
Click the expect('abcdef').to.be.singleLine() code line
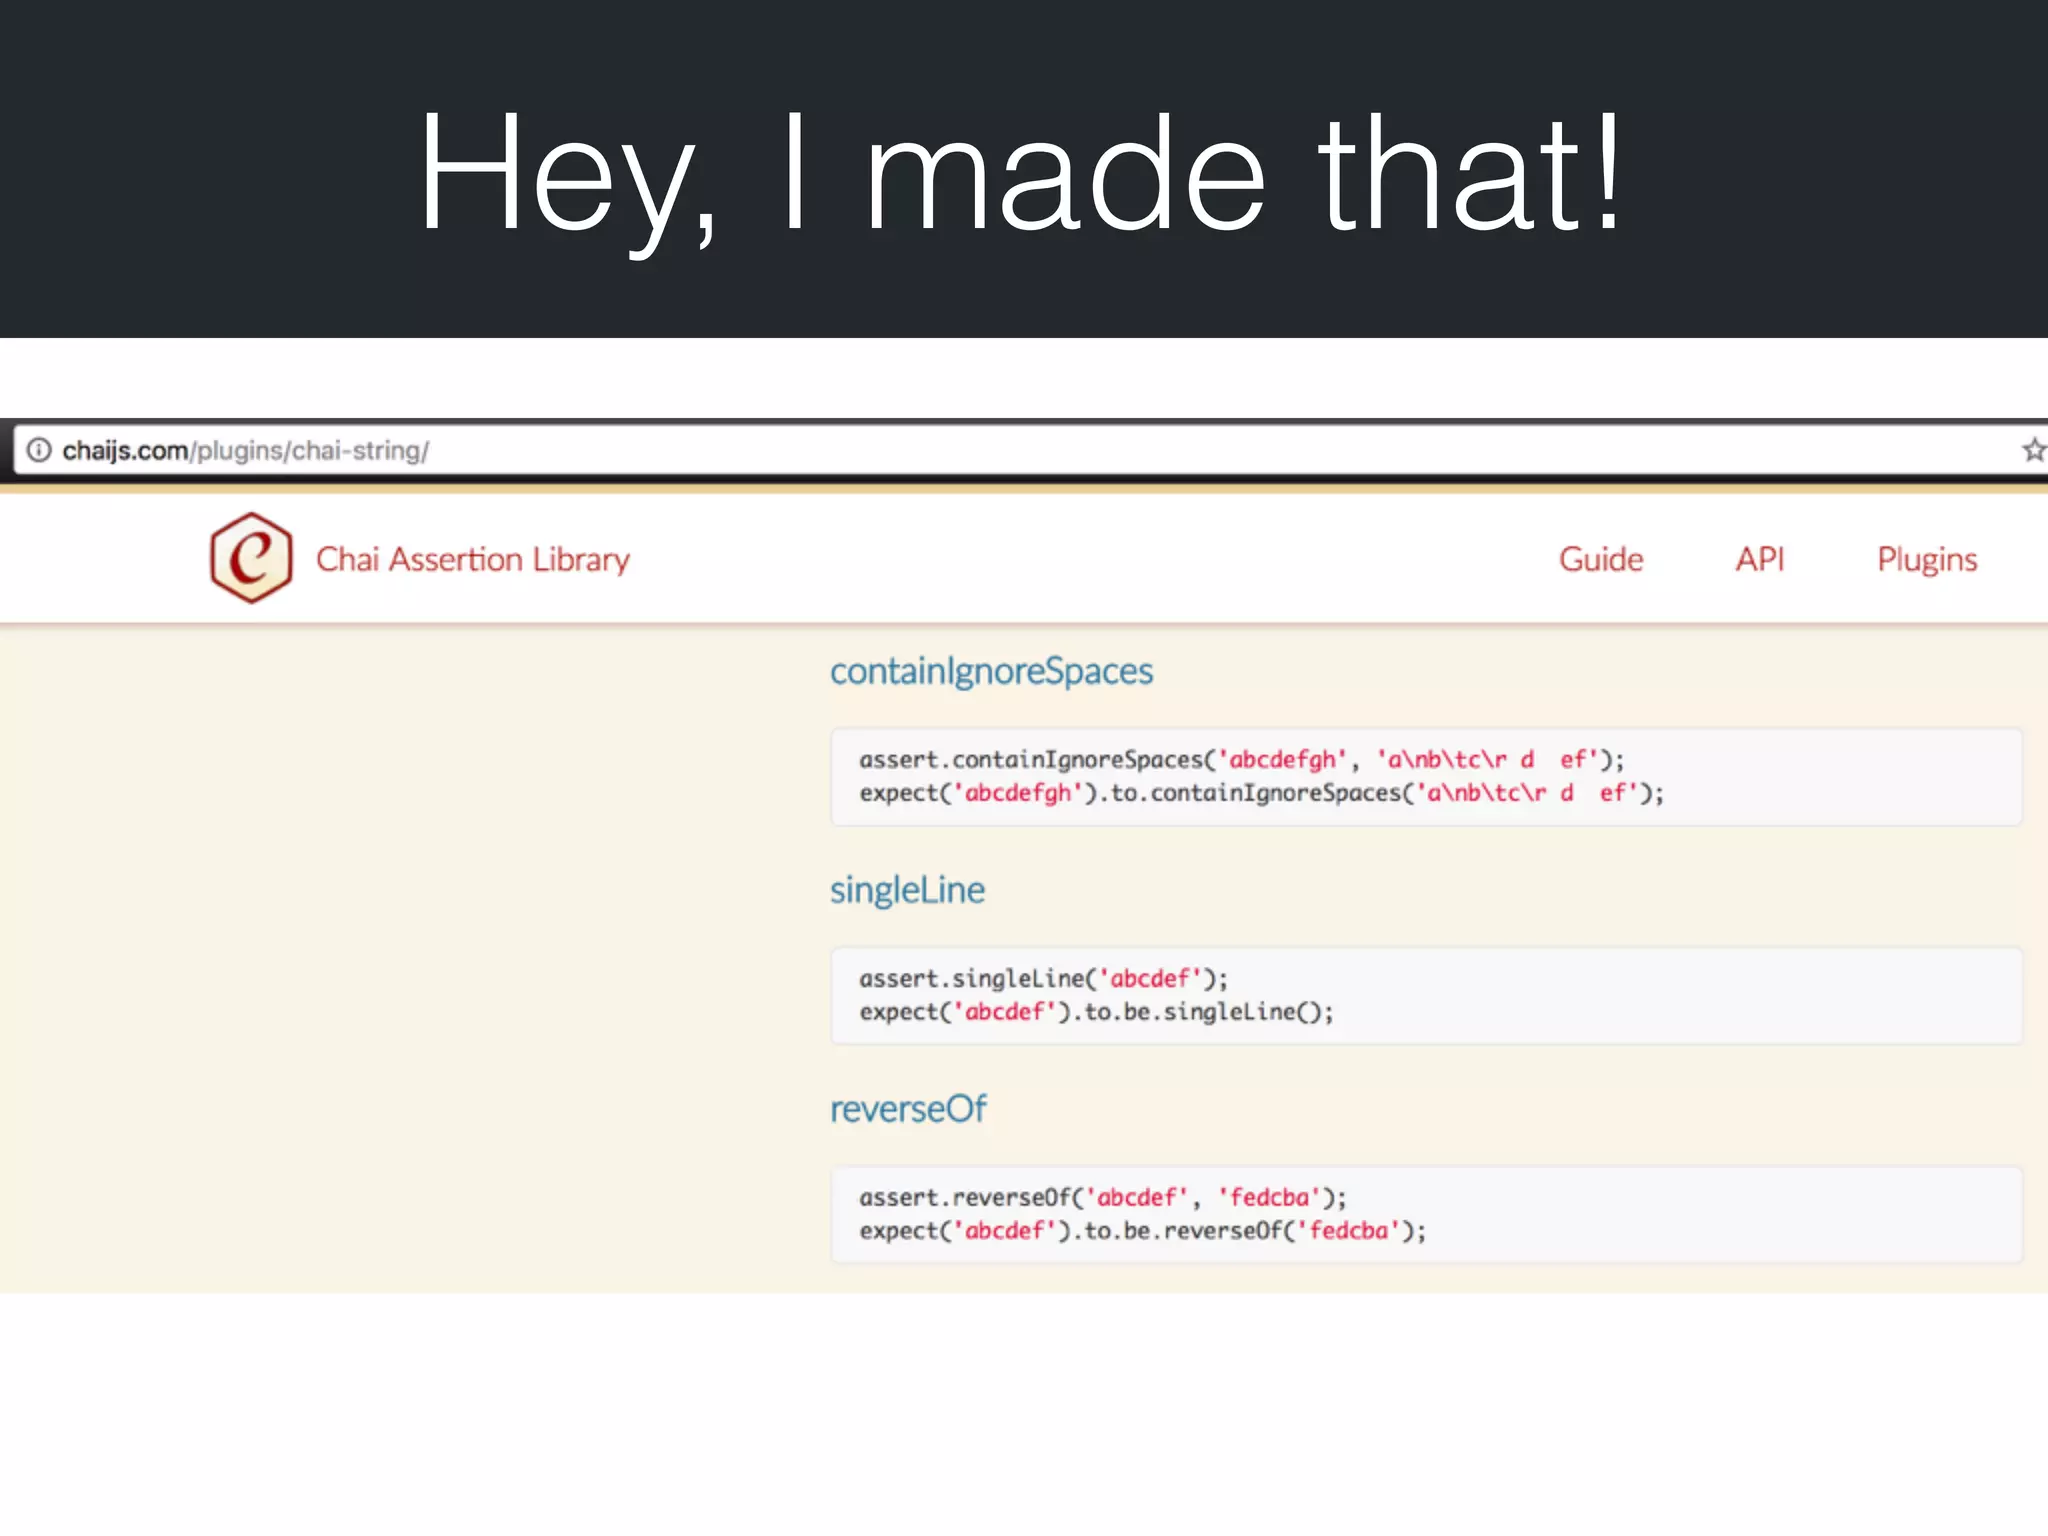1097,1012
